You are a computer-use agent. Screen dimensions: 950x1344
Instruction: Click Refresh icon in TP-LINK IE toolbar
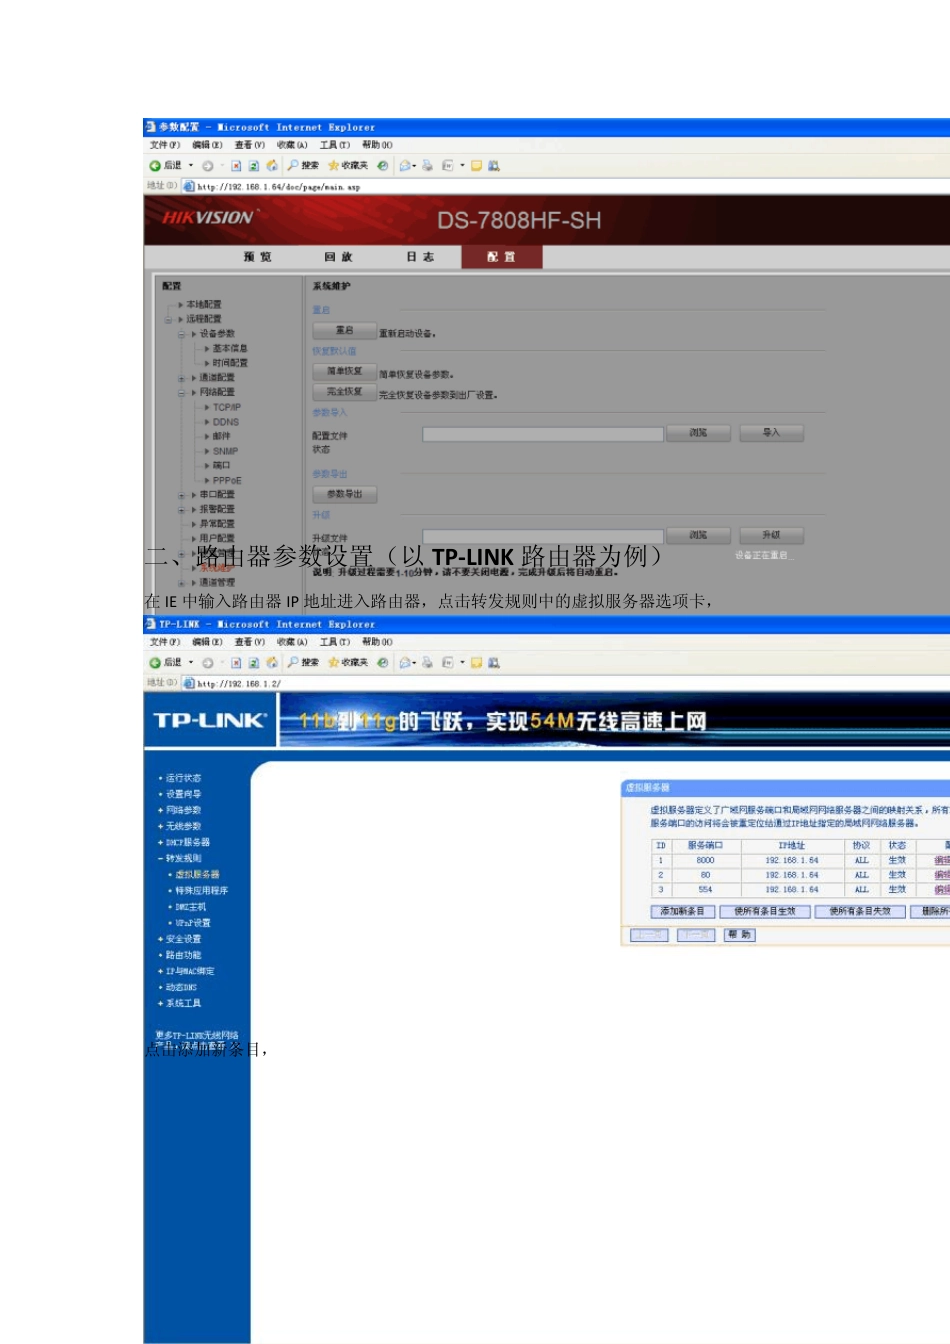254,663
